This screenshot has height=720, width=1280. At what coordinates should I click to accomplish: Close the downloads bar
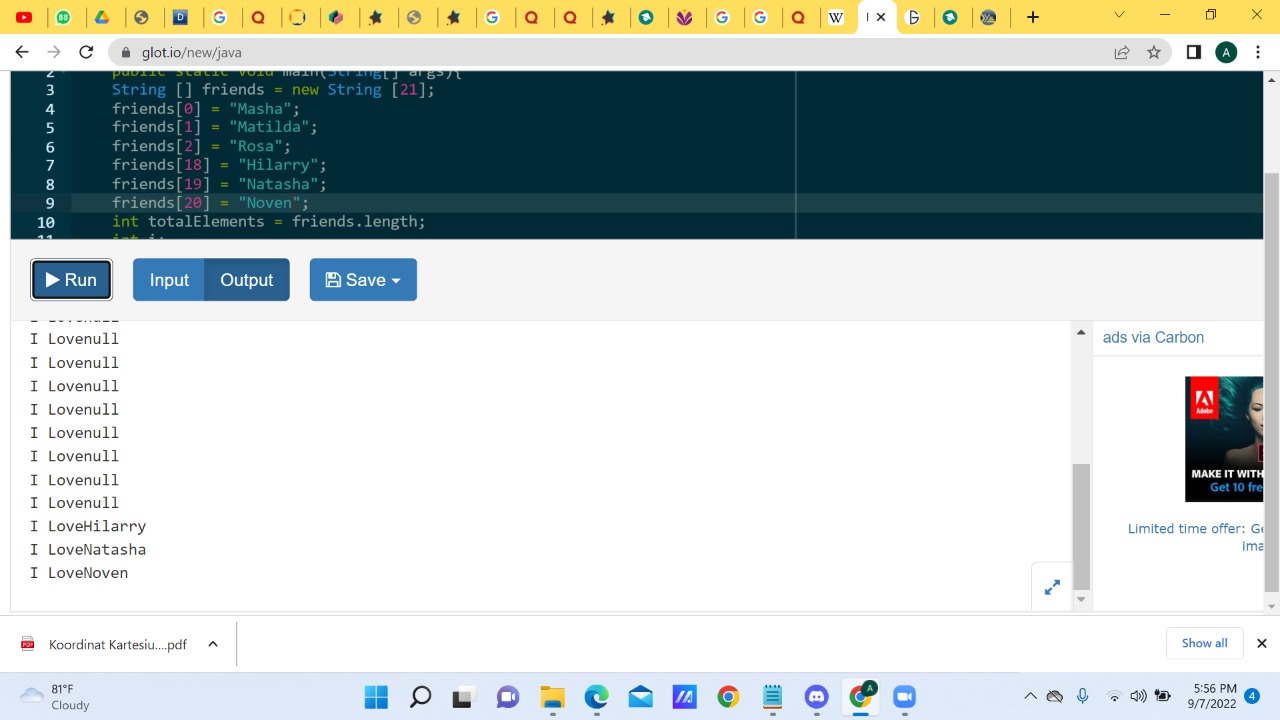coord(1261,643)
